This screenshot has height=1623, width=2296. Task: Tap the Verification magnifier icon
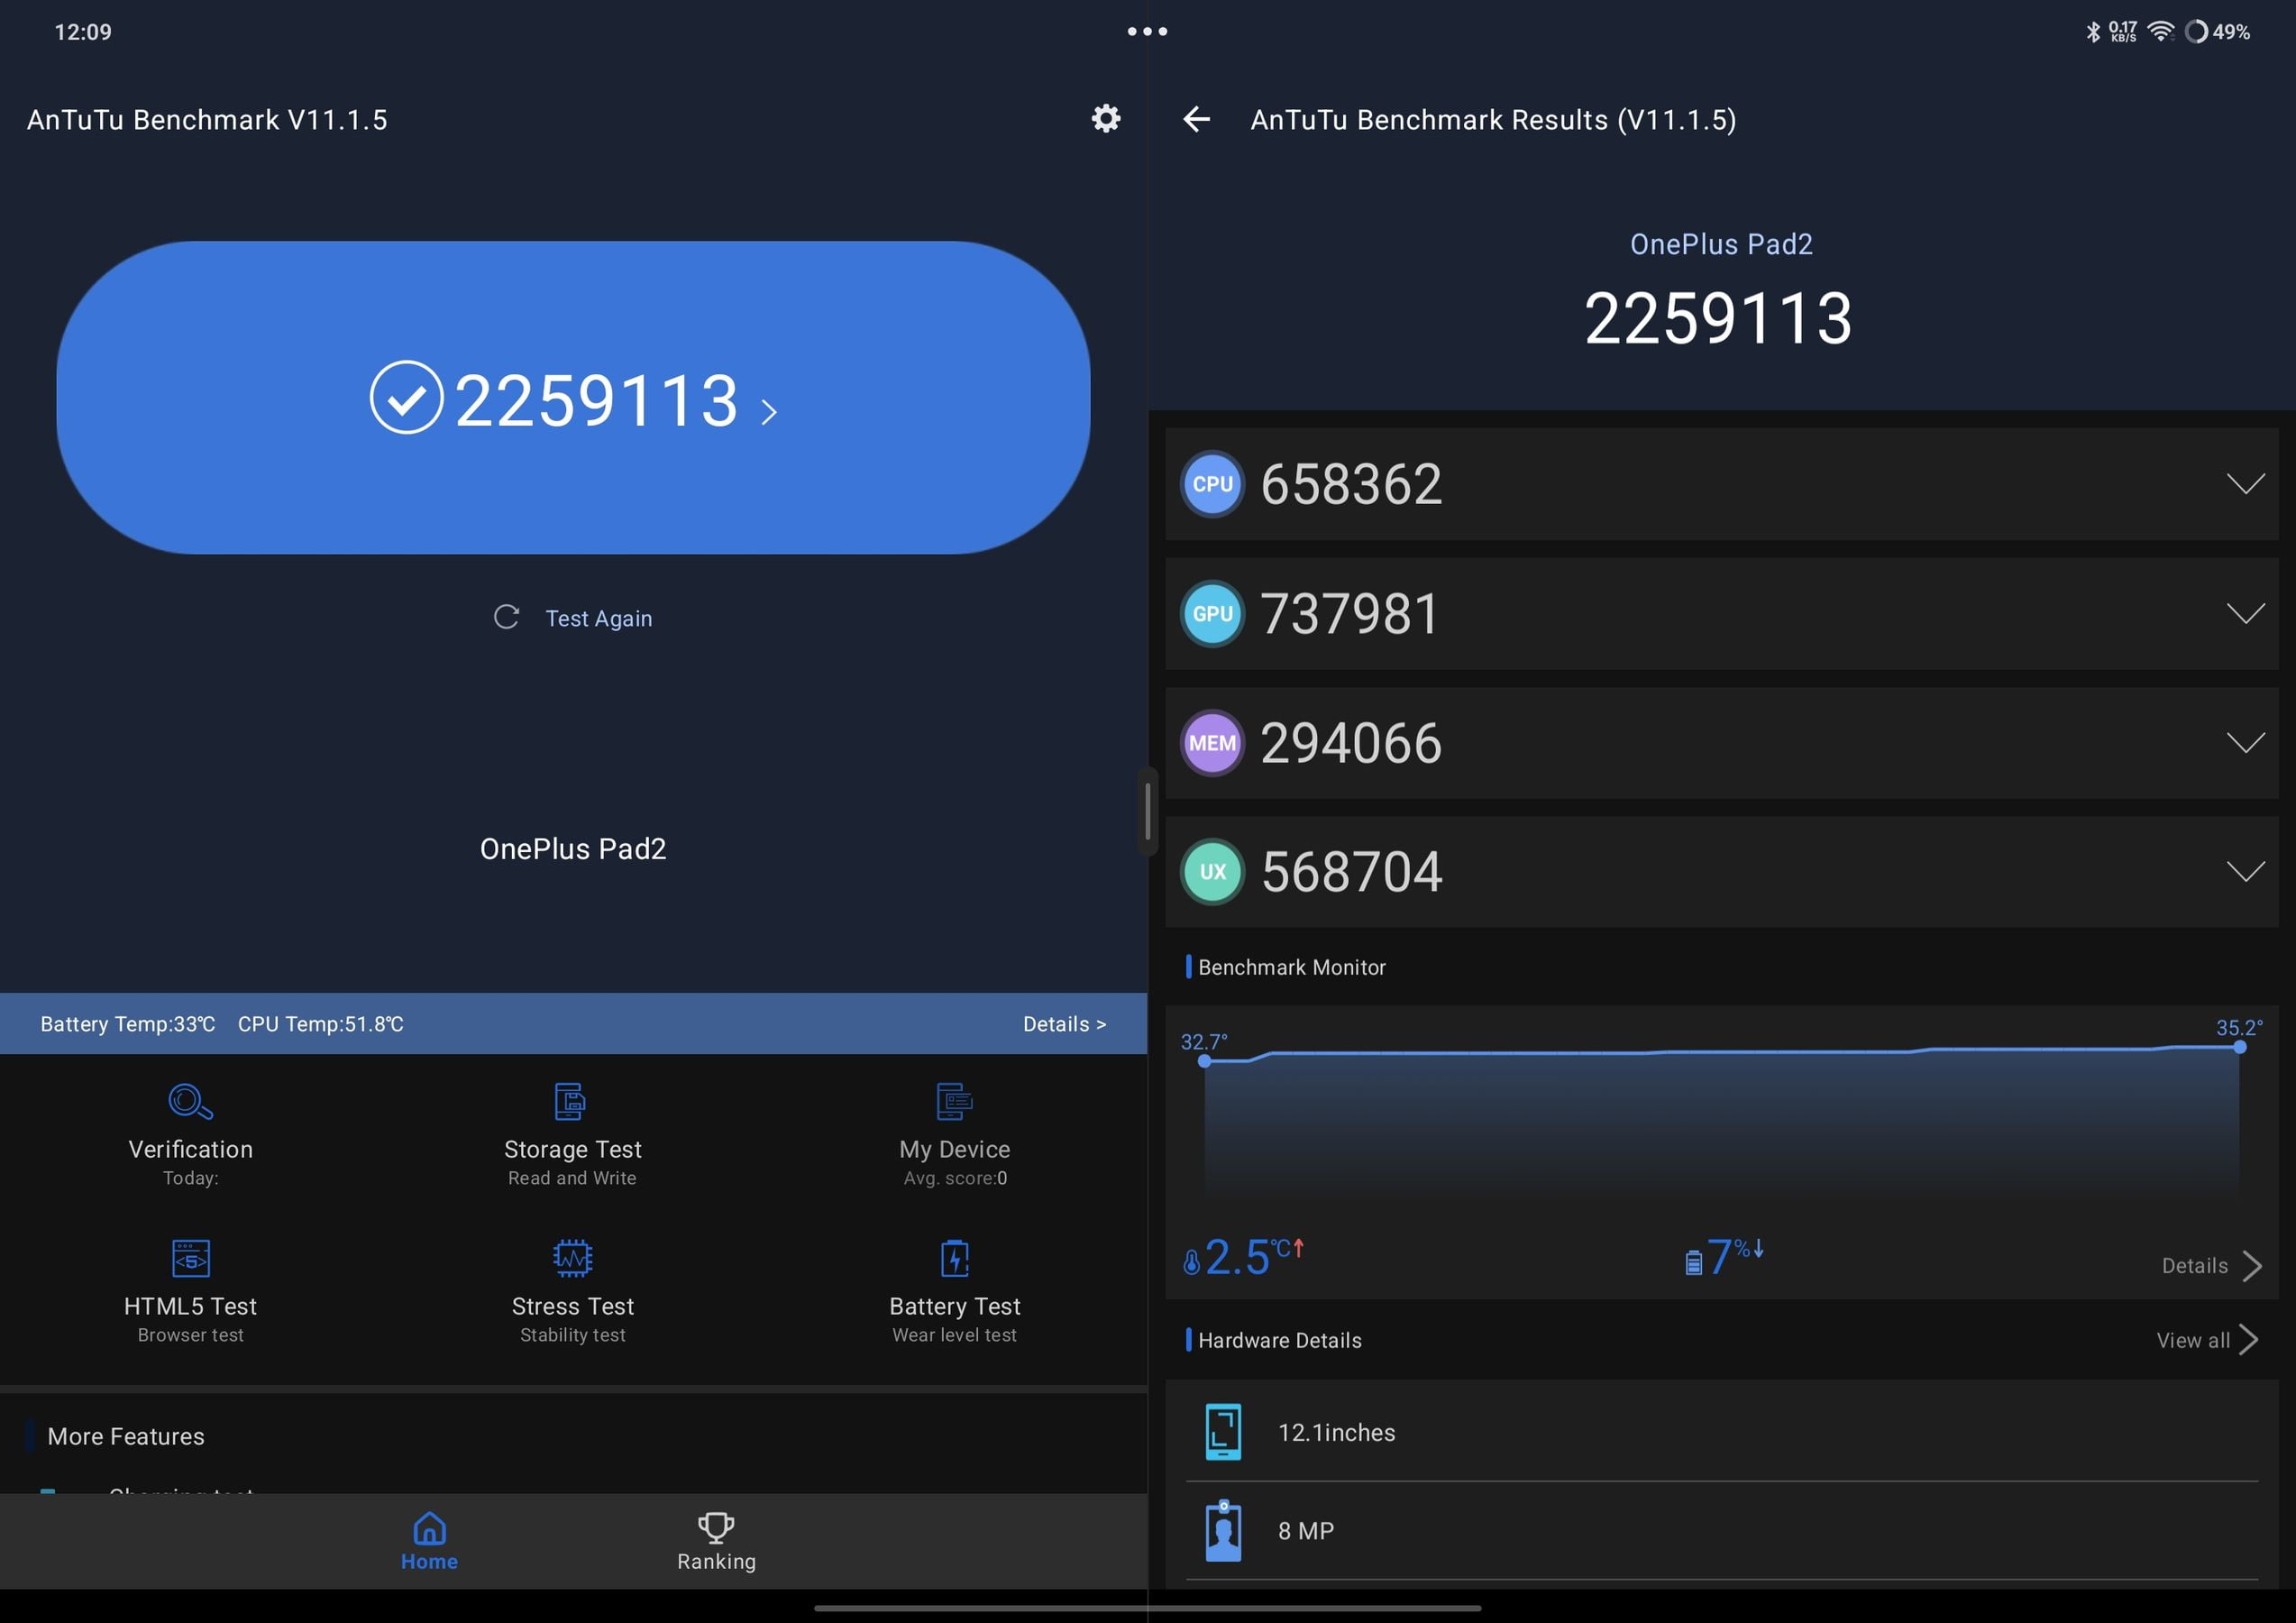190,1101
